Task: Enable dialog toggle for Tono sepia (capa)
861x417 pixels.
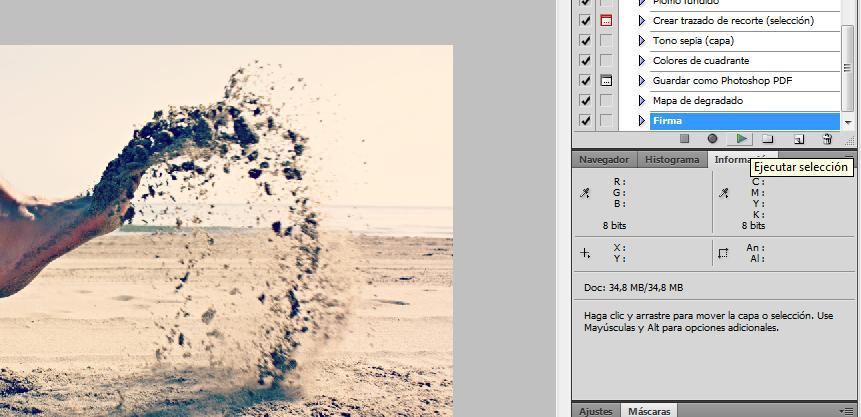Action: point(606,40)
